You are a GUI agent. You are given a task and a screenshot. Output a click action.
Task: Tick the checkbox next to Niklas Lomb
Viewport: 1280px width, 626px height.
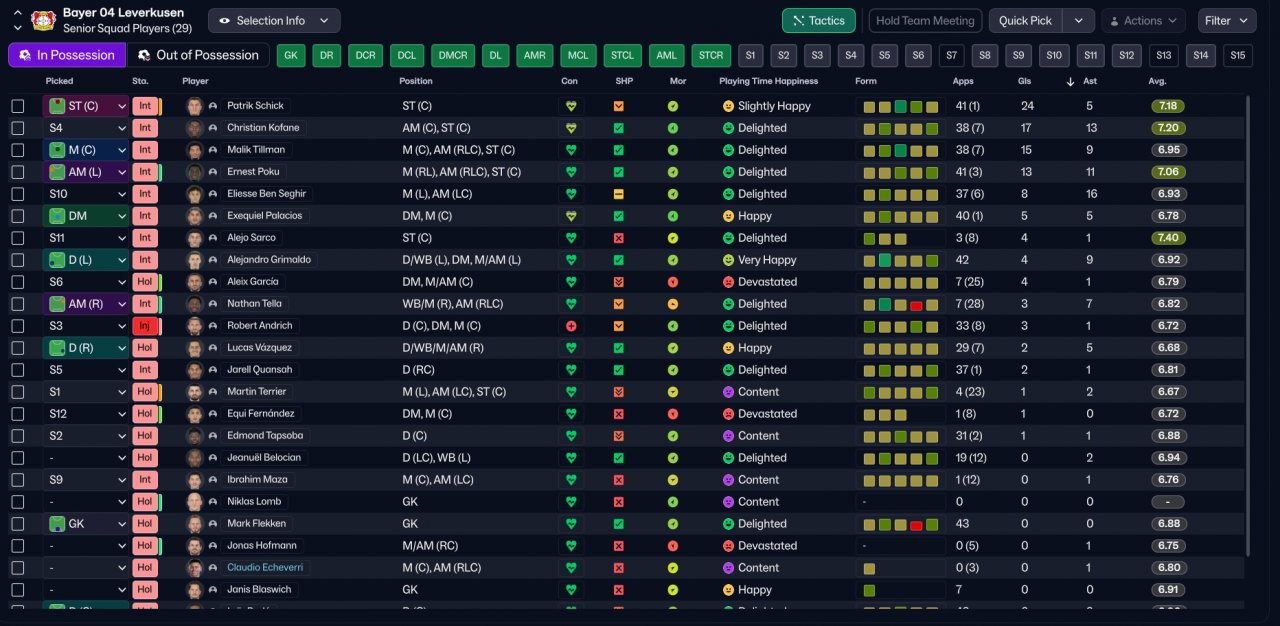click(x=17, y=502)
